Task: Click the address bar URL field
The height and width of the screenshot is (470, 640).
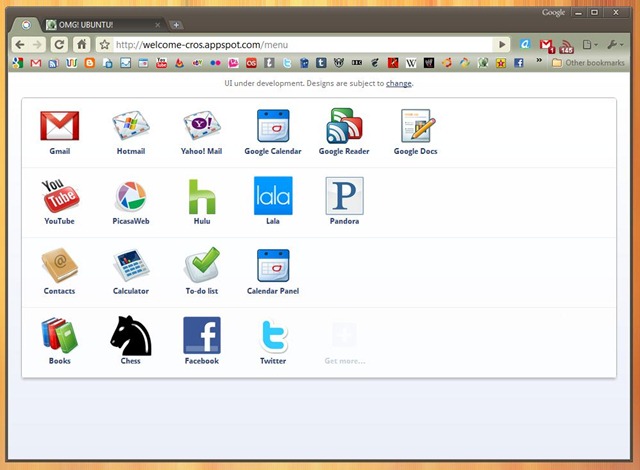Action: [x=301, y=44]
